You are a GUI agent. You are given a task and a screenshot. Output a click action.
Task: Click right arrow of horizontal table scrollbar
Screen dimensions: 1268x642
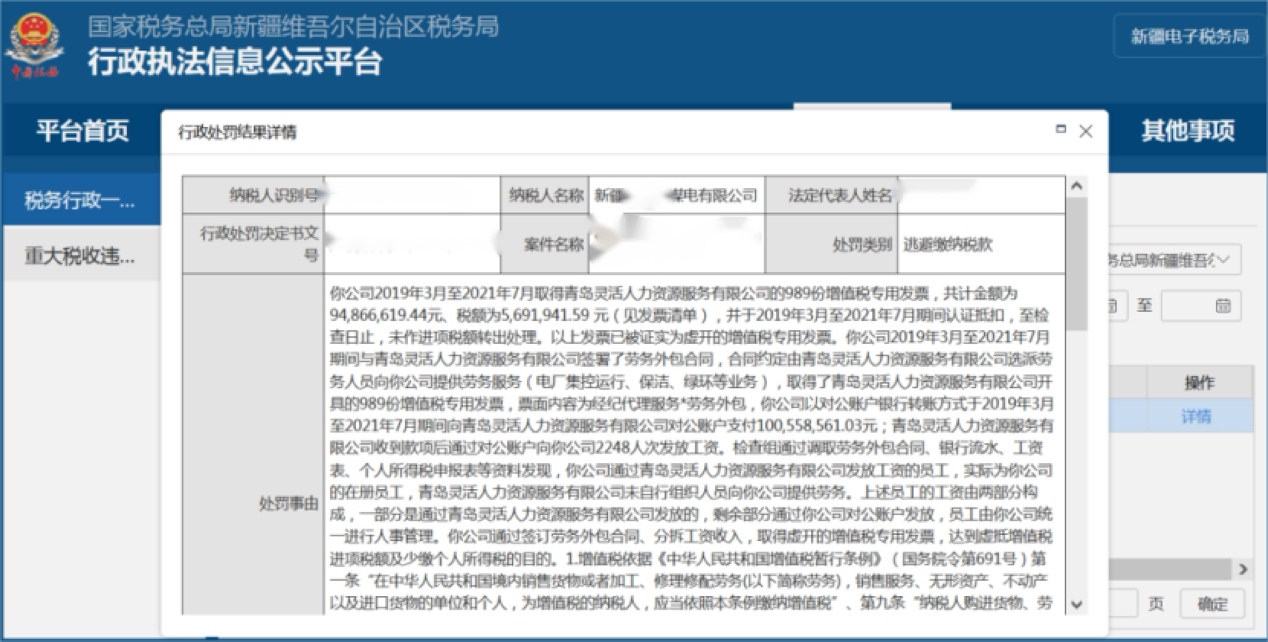pos(1243,569)
